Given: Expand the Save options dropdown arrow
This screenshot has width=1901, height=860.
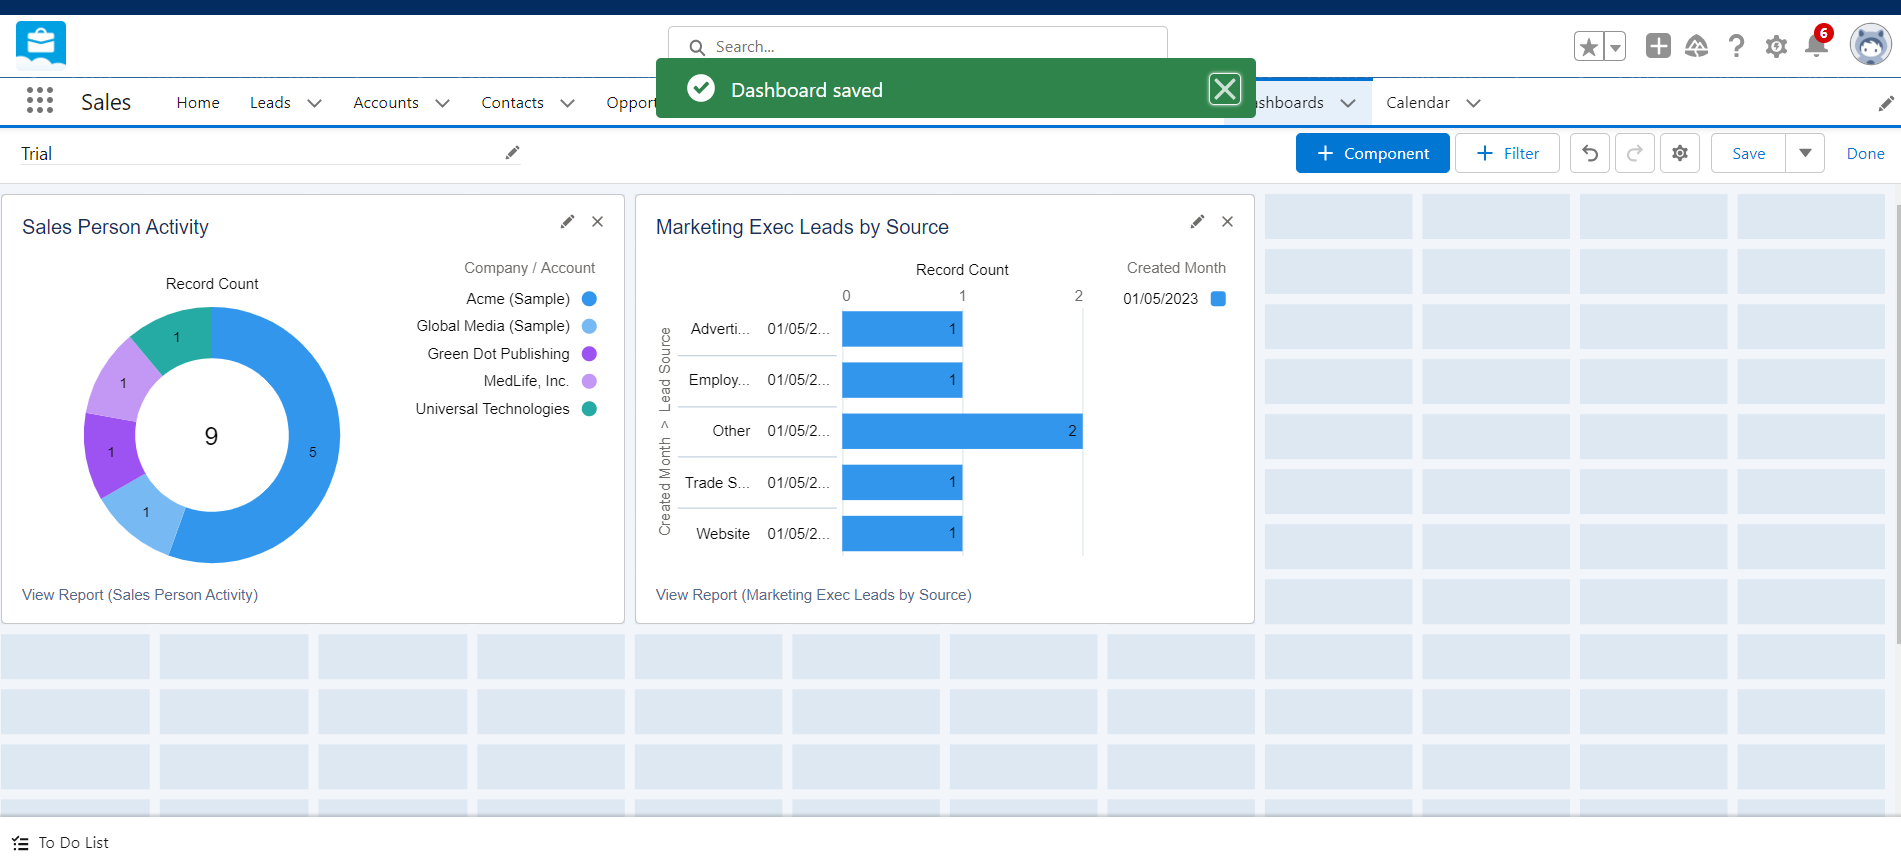Looking at the screenshot, I should [x=1805, y=154].
